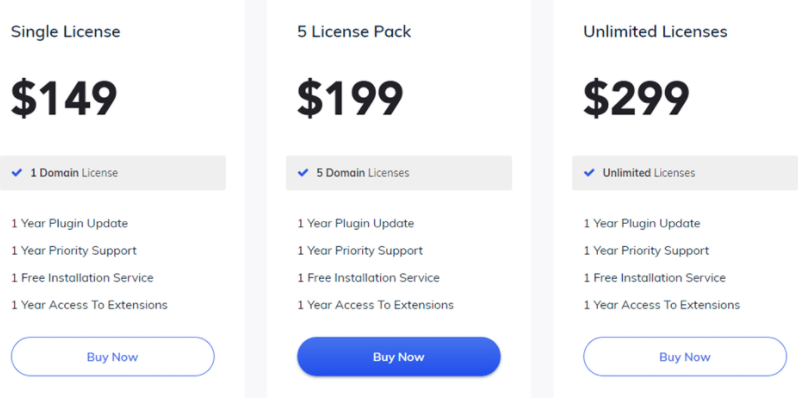Click the $149 price
Viewport: 798px width, 407px height.
pos(64,98)
